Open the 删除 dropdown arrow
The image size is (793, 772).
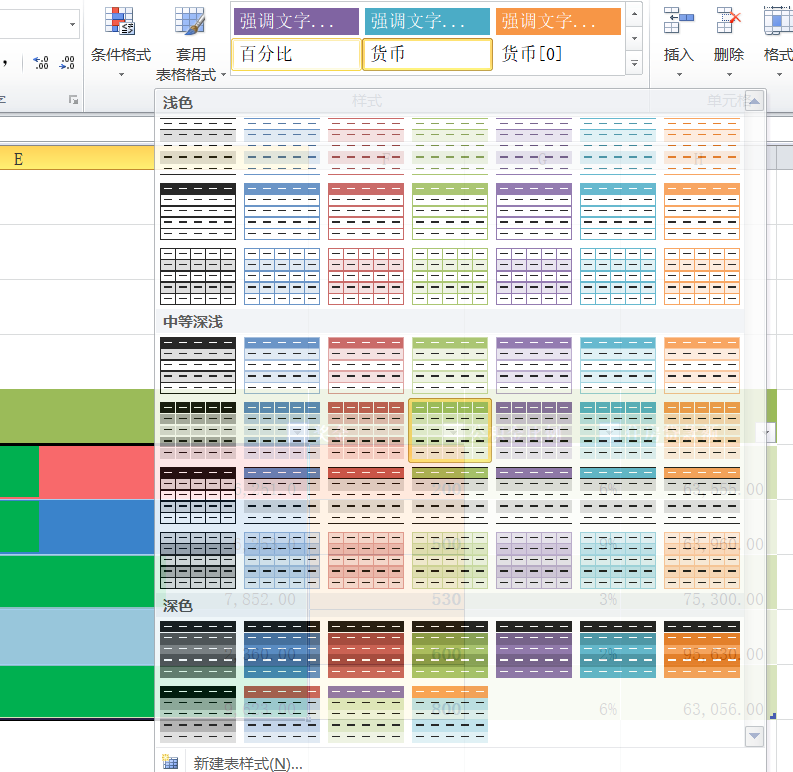(x=729, y=74)
